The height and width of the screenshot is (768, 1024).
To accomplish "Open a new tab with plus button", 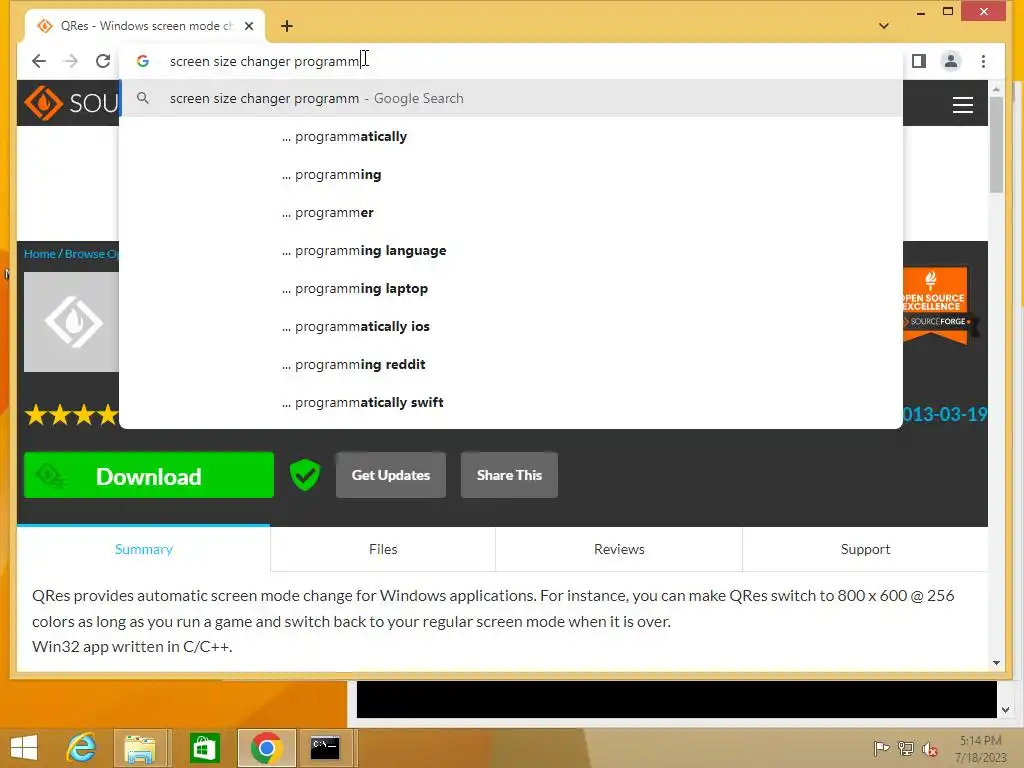I will [287, 26].
